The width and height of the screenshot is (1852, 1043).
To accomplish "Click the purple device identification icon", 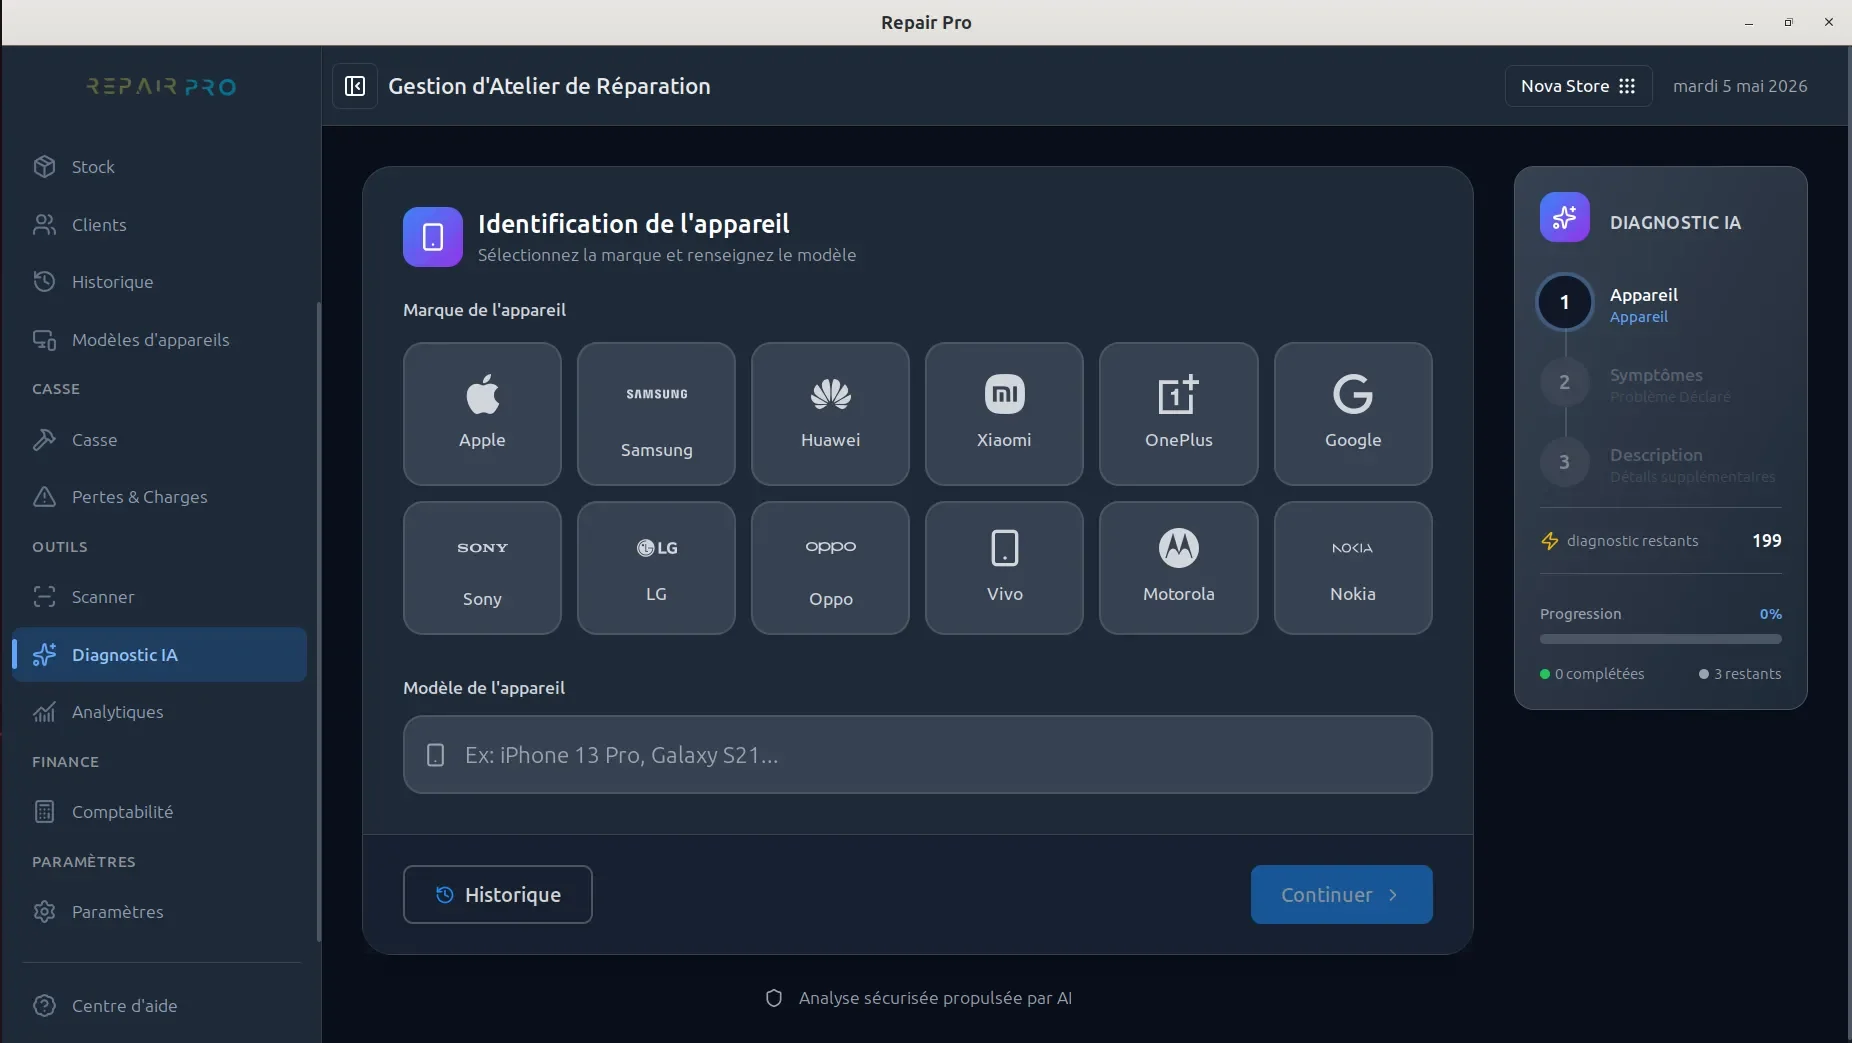I will (433, 237).
